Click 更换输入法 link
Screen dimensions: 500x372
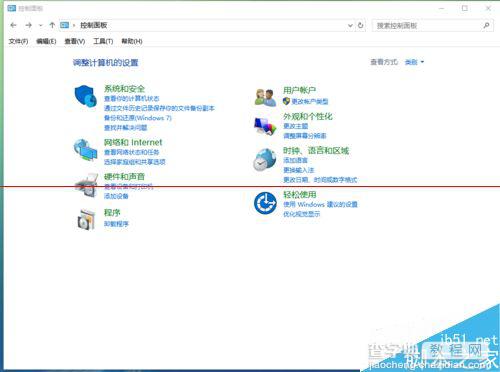[299, 170]
